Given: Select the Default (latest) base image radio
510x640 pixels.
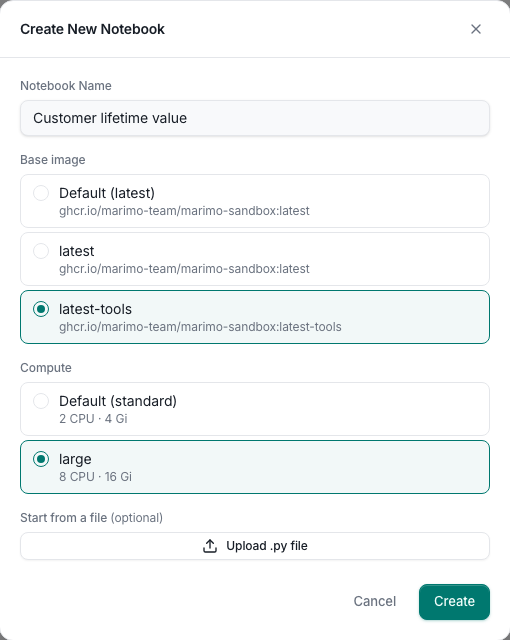Looking at the screenshot, I should coord(41,193).
